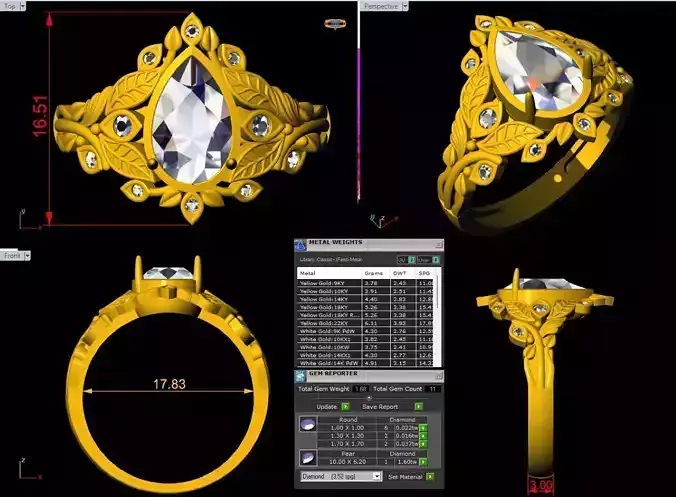Viewport: 676px width, 497px height.
Task: Click the 17.83 diameter dimension in Front view
Action: [169, 384]
